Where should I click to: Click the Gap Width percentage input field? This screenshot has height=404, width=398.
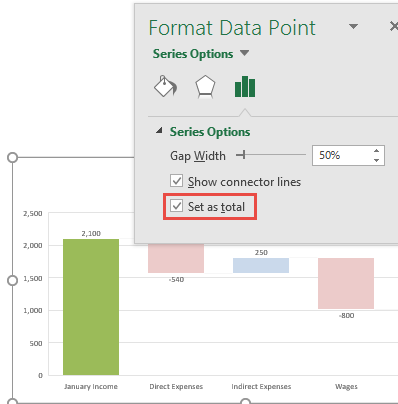click(x=342, y=155)
